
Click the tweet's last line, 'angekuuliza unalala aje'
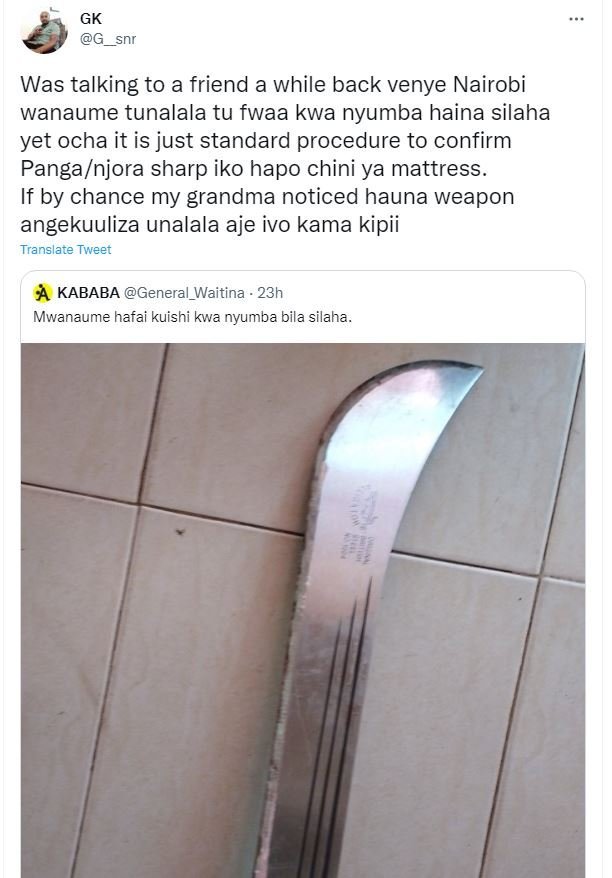209,225
